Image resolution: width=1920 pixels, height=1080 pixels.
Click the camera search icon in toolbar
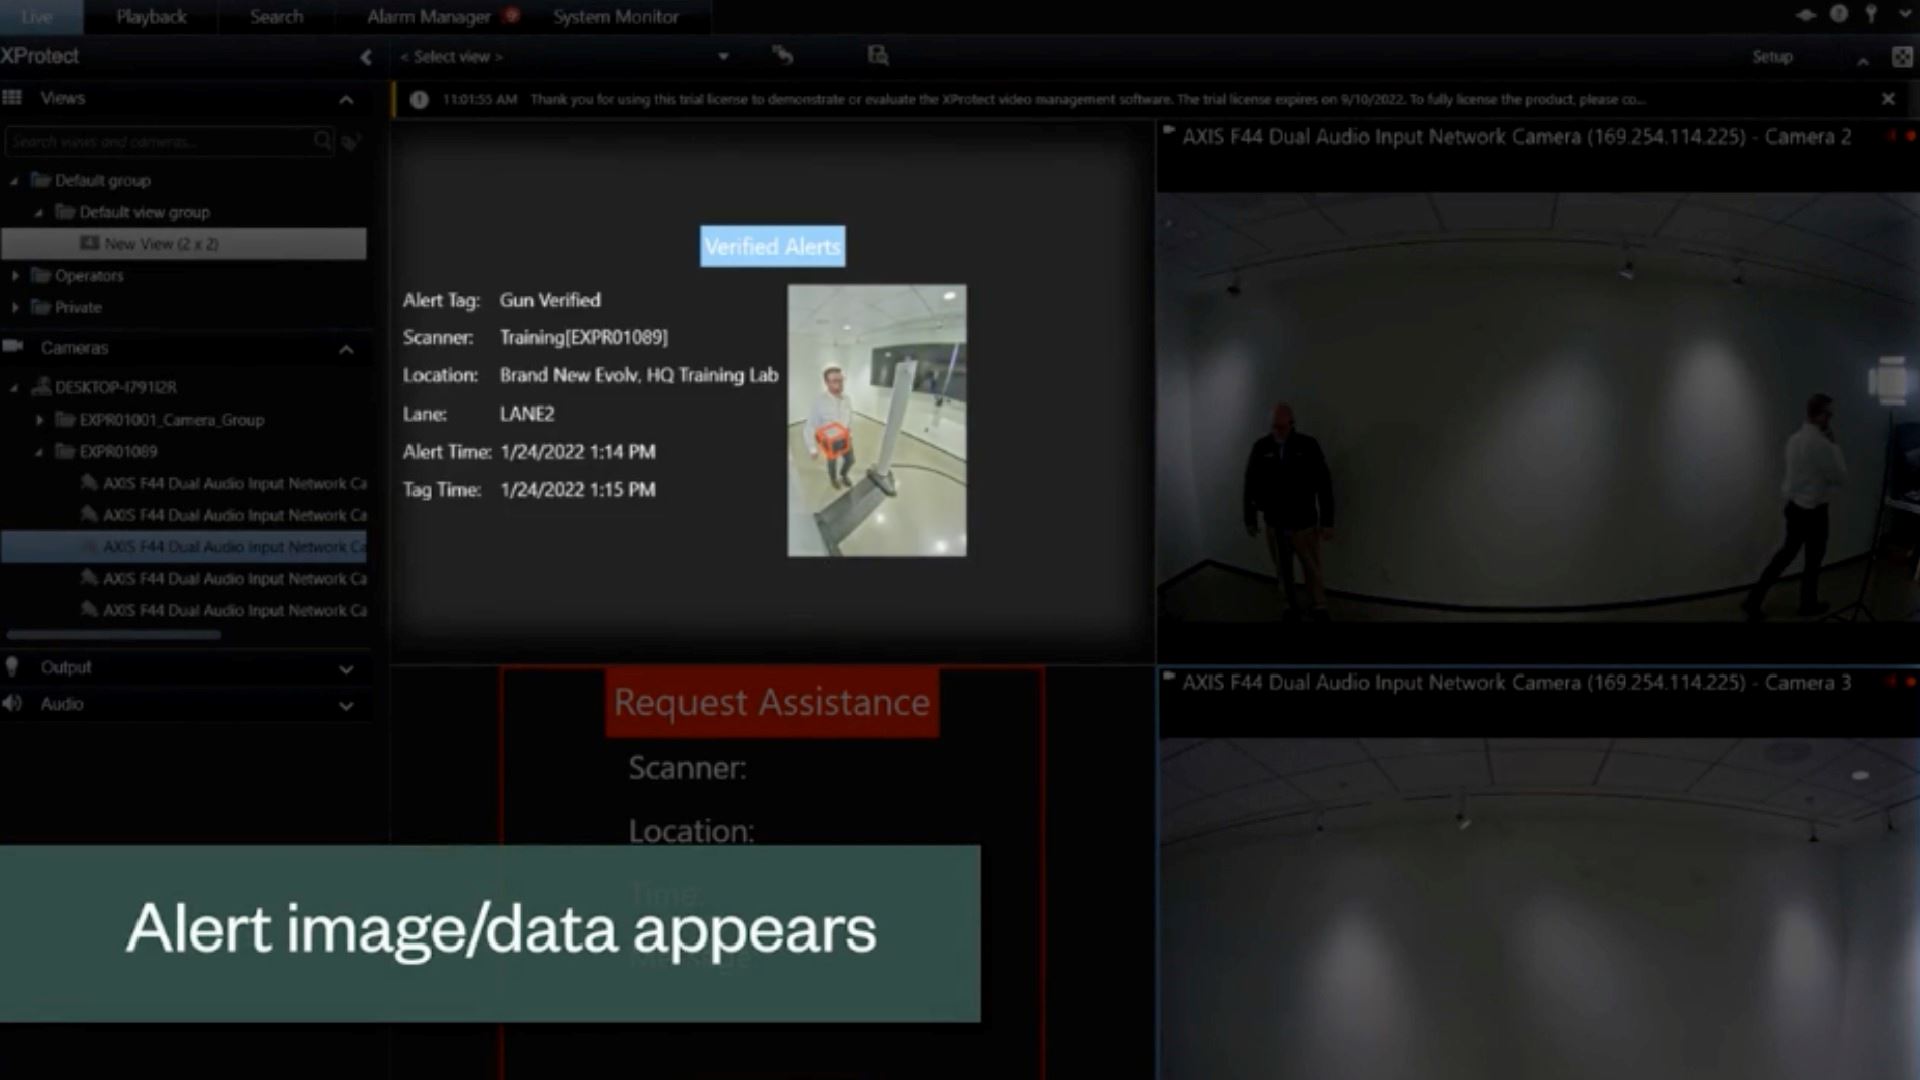878,56
